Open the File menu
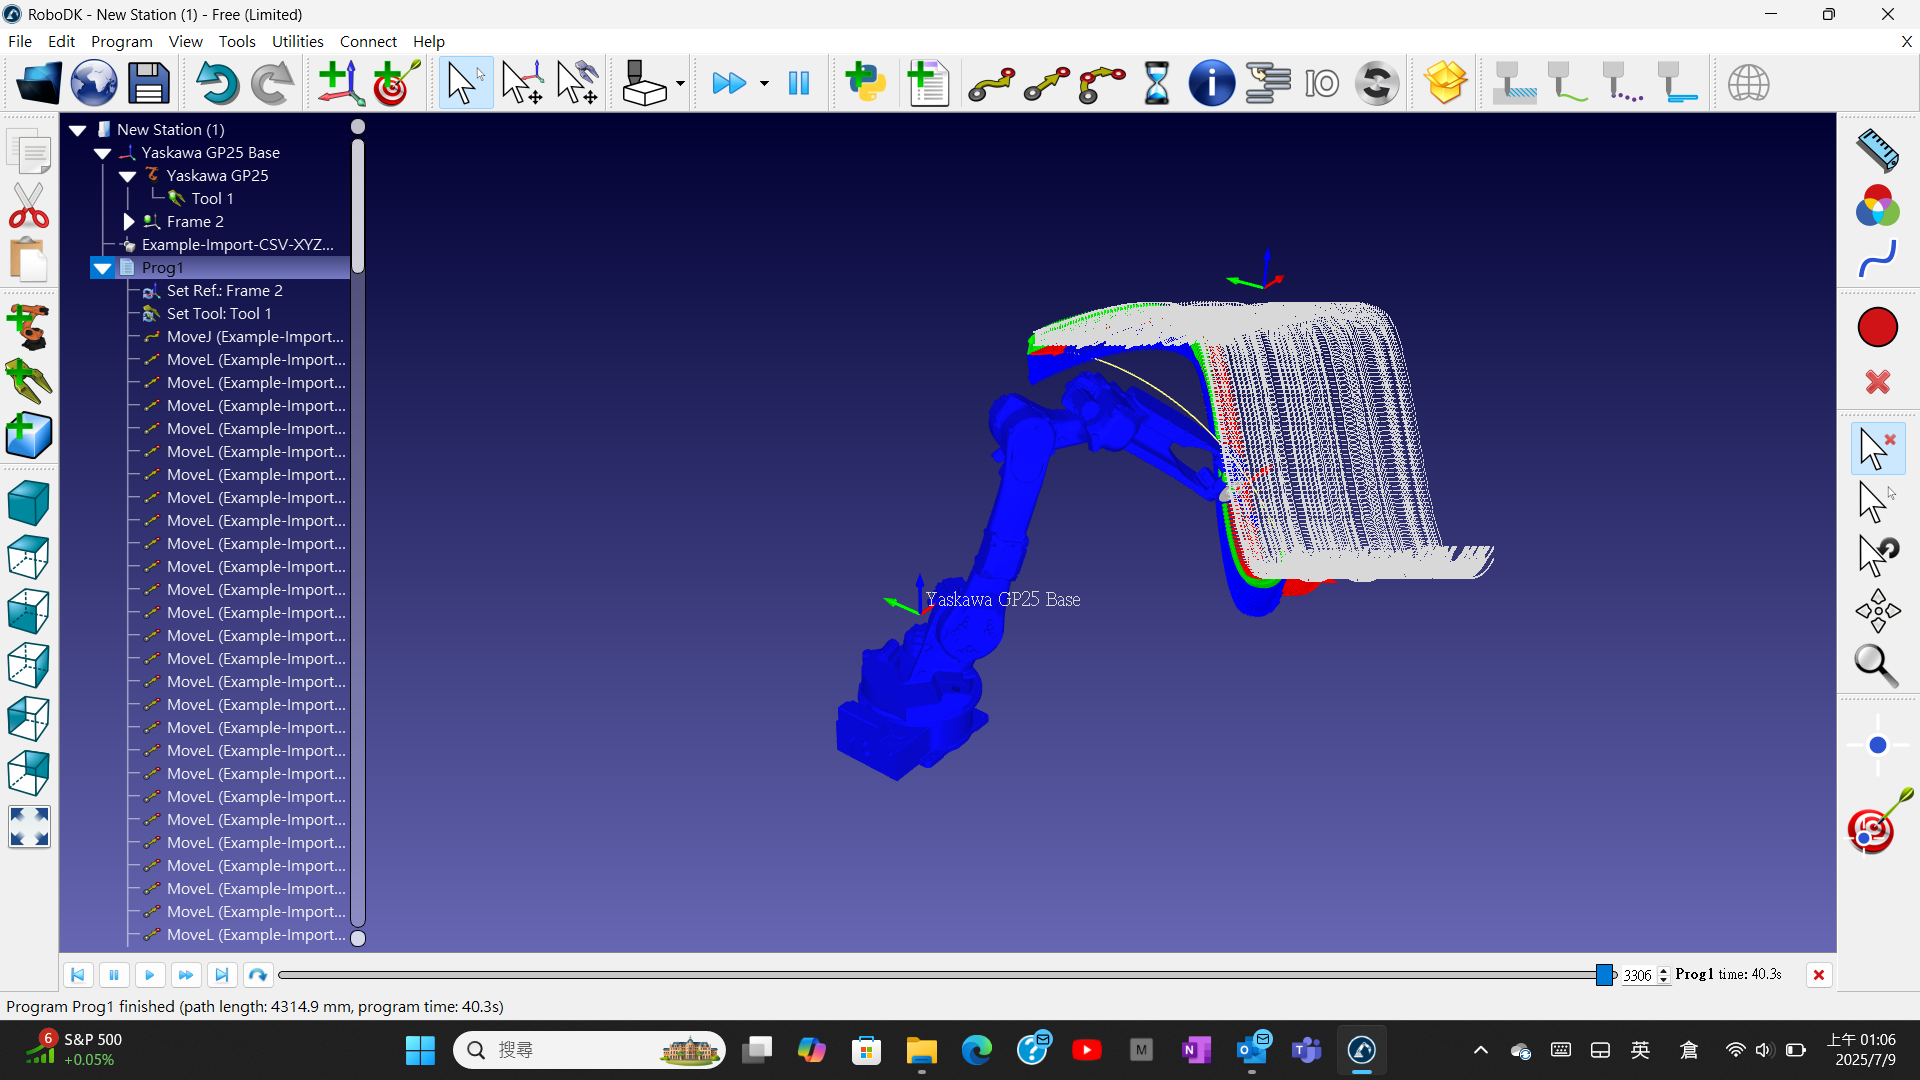Viewport: 1920px width, 1080px height. coord(20,41)
